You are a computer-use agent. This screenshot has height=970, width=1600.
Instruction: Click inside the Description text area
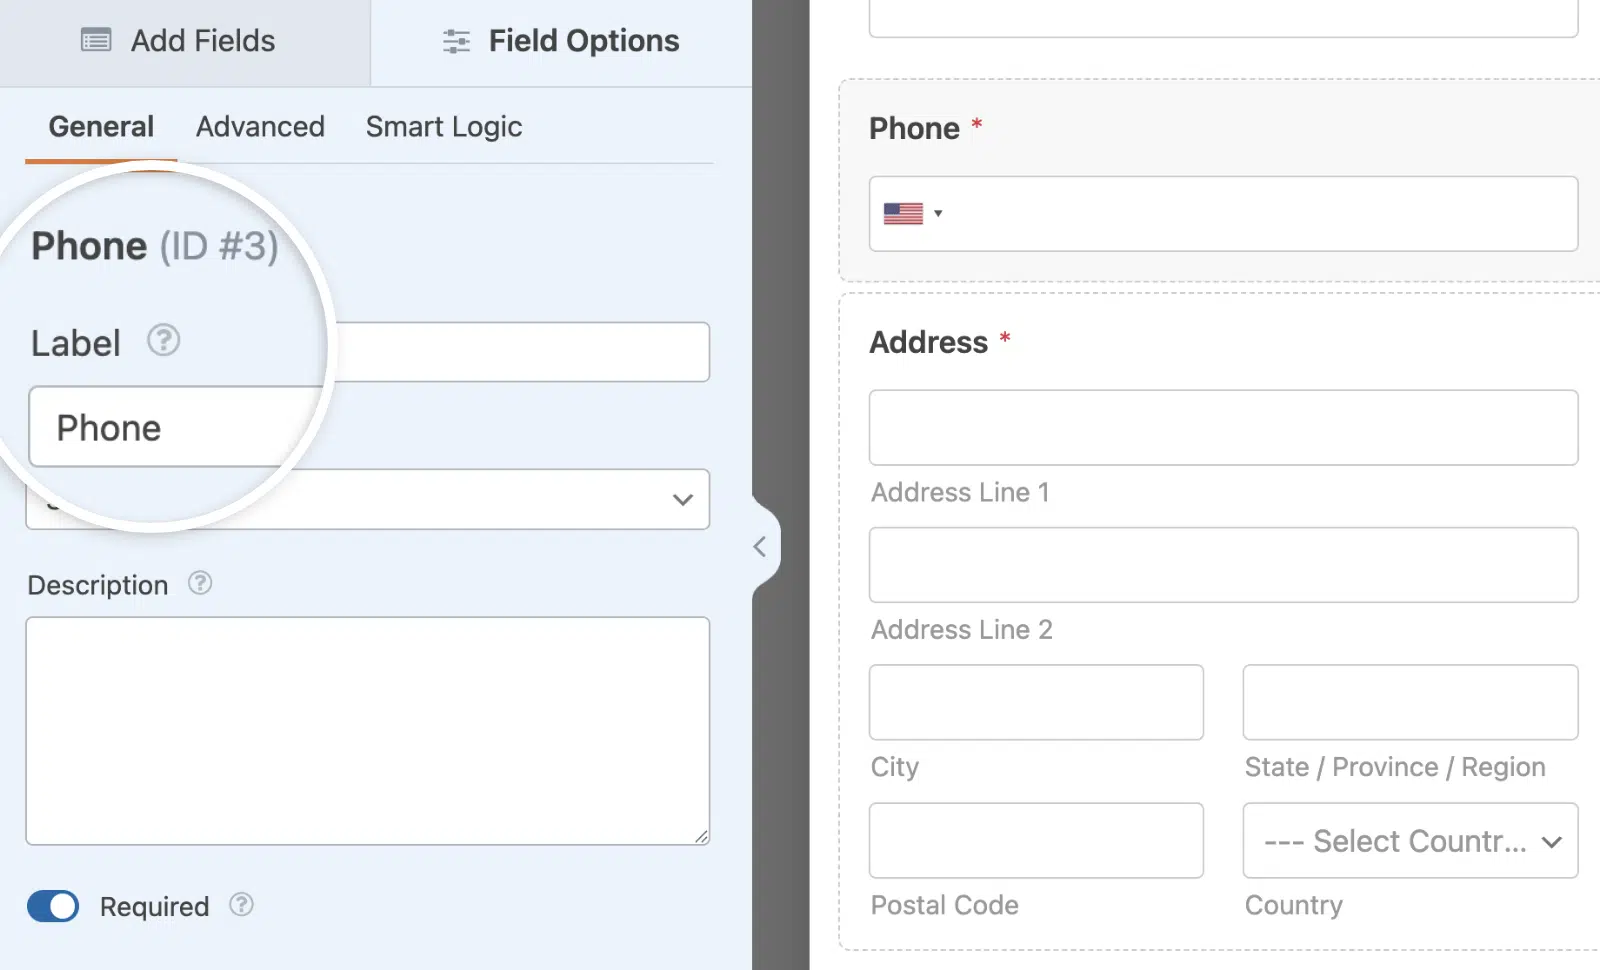click(x=368, y=731)
